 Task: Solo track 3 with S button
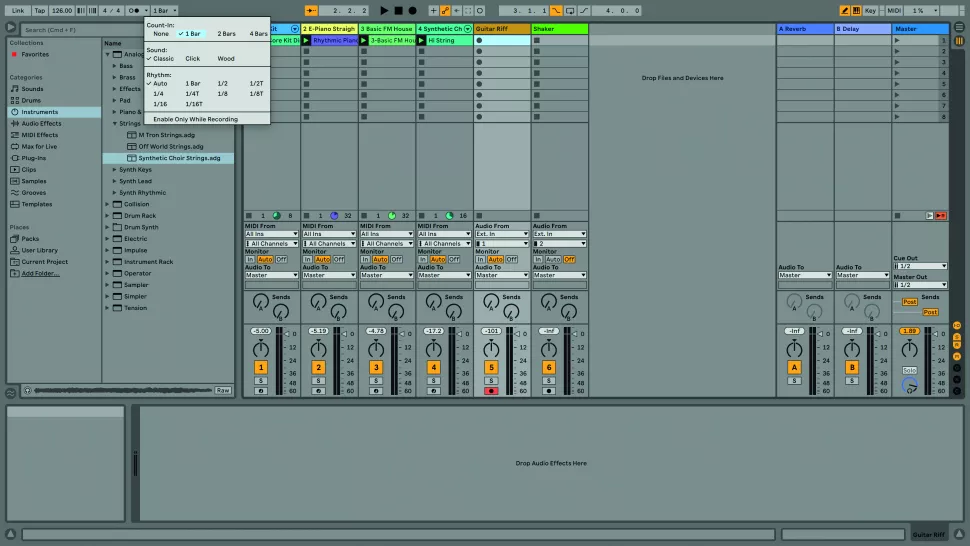(376, 380)
